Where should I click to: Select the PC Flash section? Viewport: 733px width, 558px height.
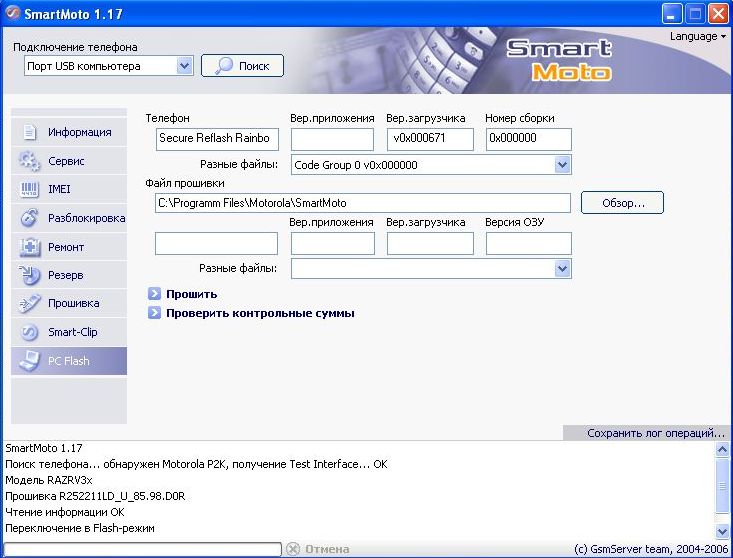[69, 361]
